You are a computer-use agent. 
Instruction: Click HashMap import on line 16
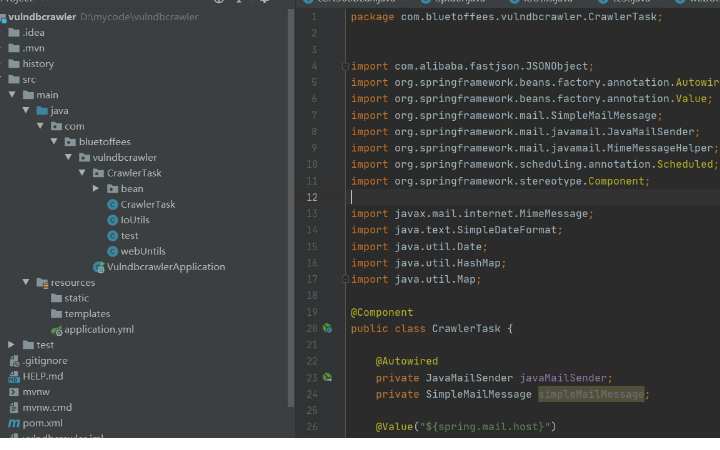coord(478,263)
